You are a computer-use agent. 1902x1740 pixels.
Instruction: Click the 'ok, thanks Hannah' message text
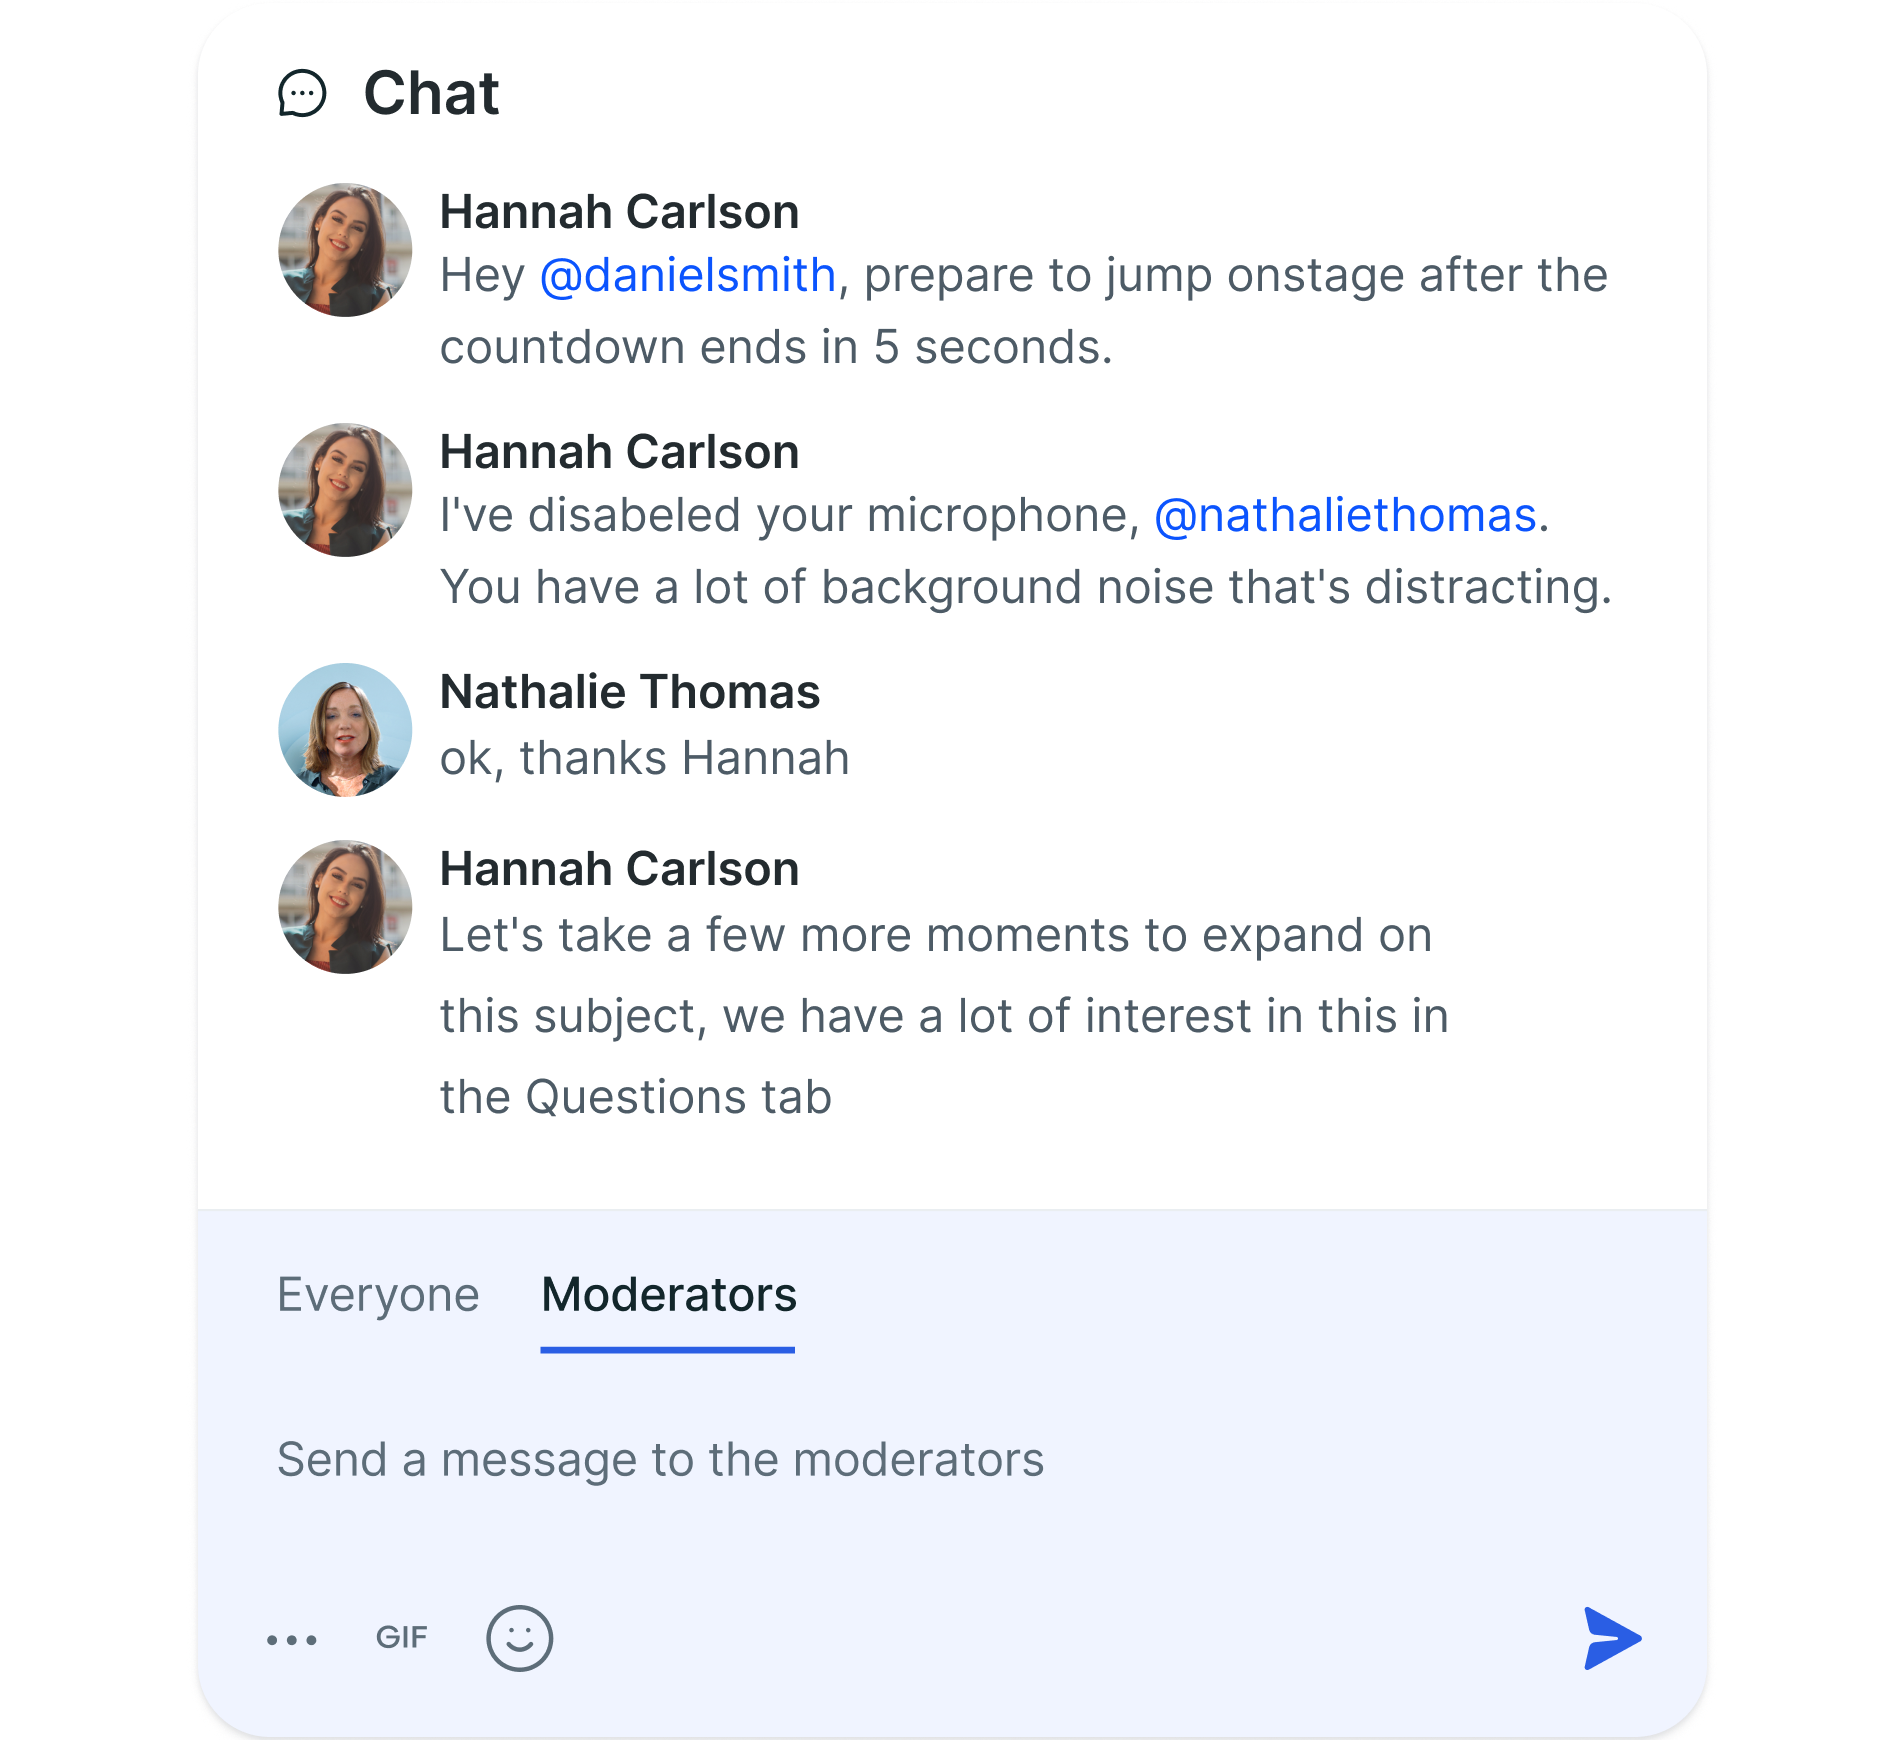point(645,758)
